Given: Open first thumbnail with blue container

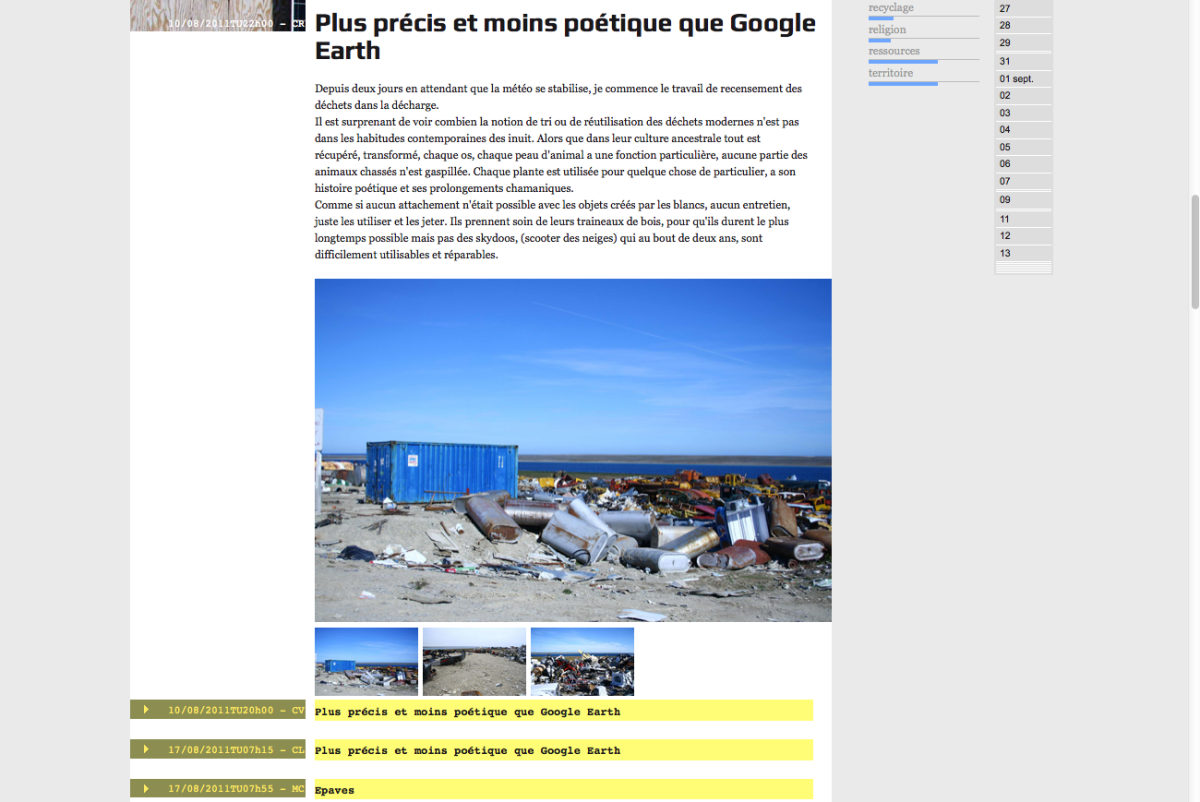Looking at the screenshot, I should click(x=366, y=661).
